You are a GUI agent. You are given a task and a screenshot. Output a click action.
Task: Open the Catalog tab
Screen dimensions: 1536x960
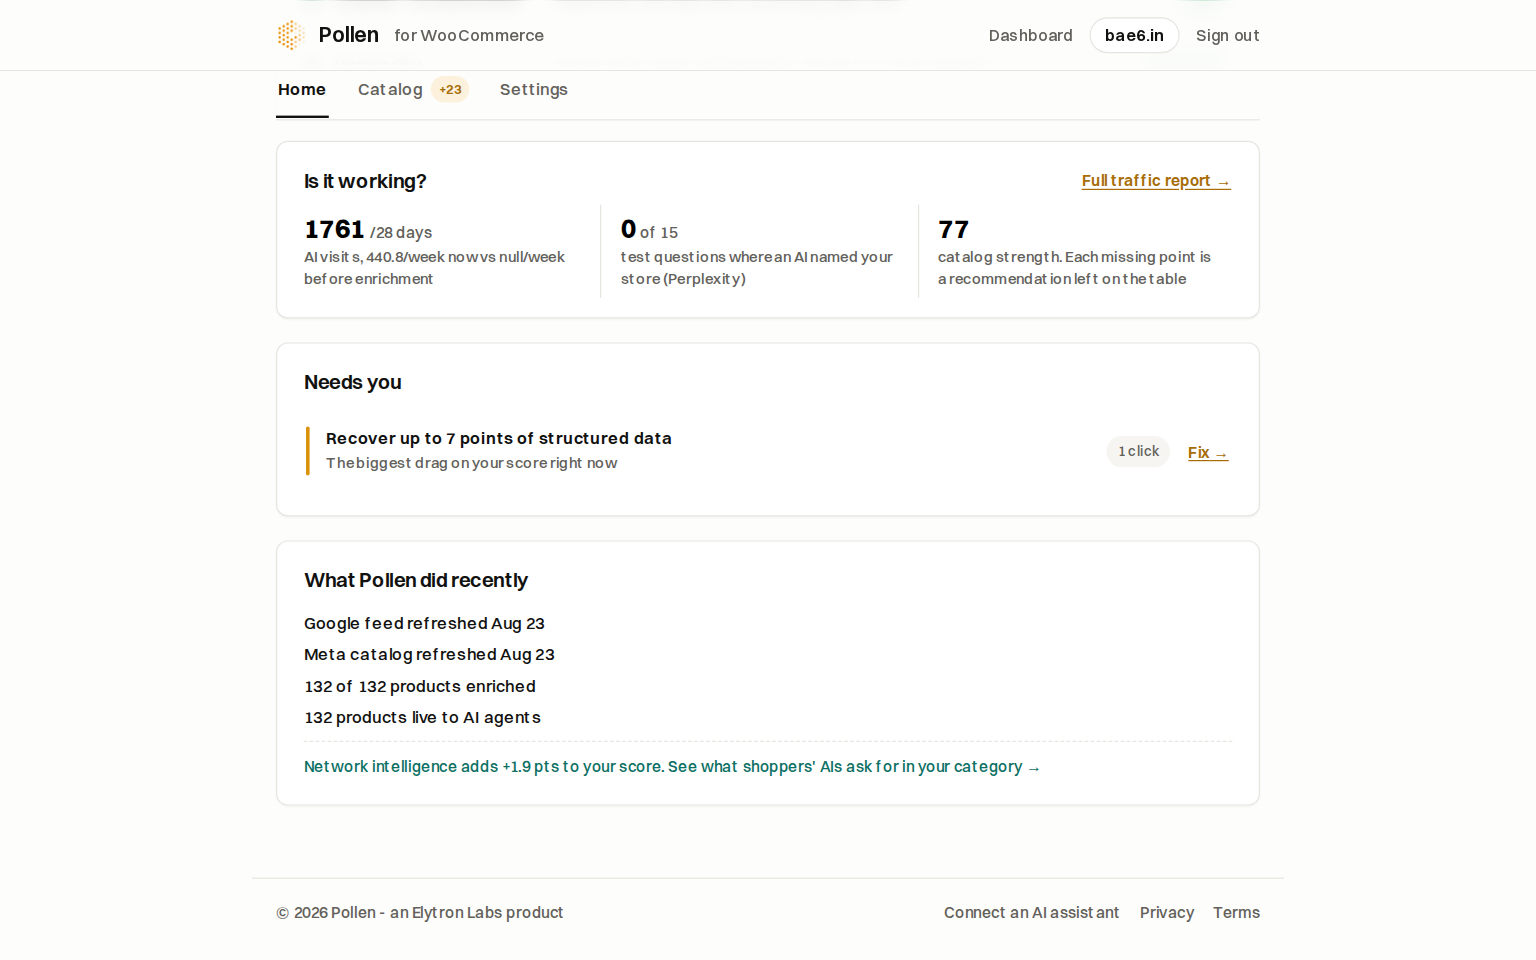coord(390,89)
